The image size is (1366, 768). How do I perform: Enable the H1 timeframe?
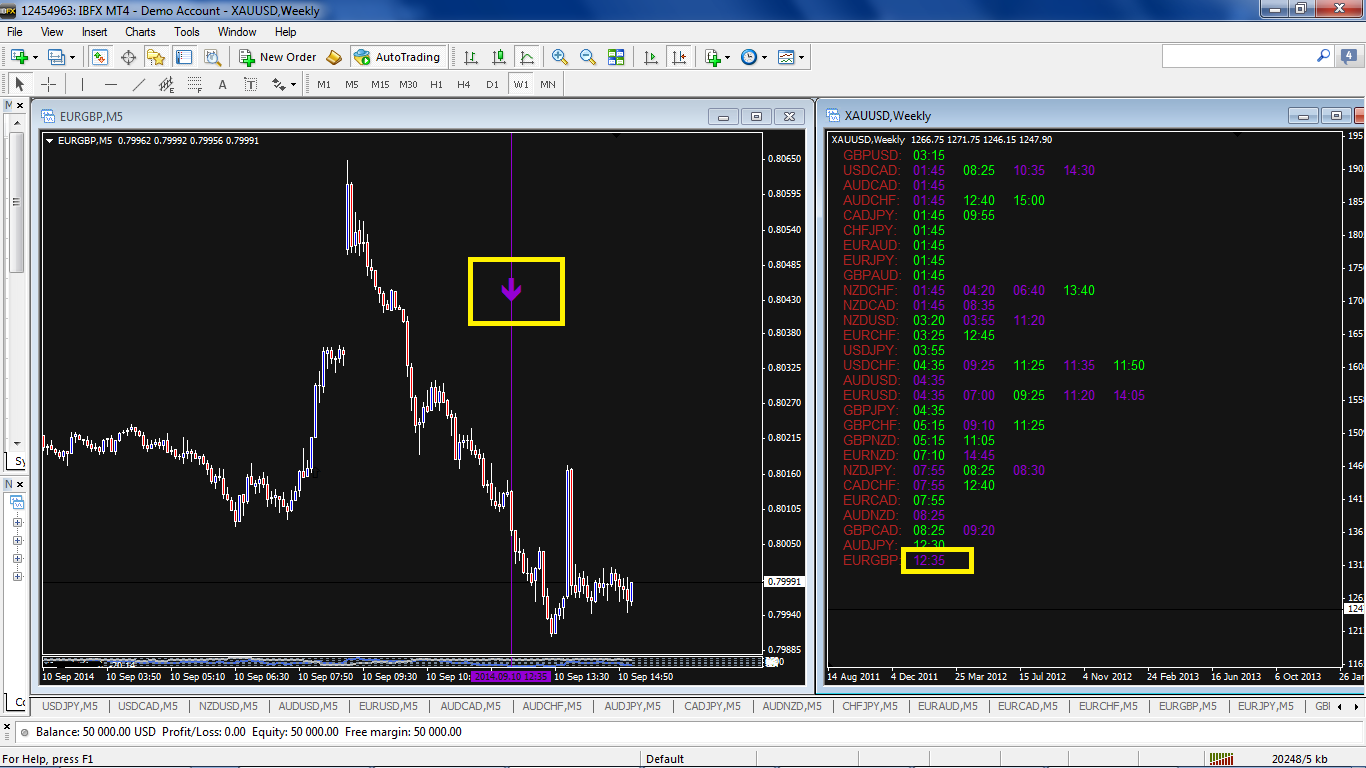coord(436,85)
